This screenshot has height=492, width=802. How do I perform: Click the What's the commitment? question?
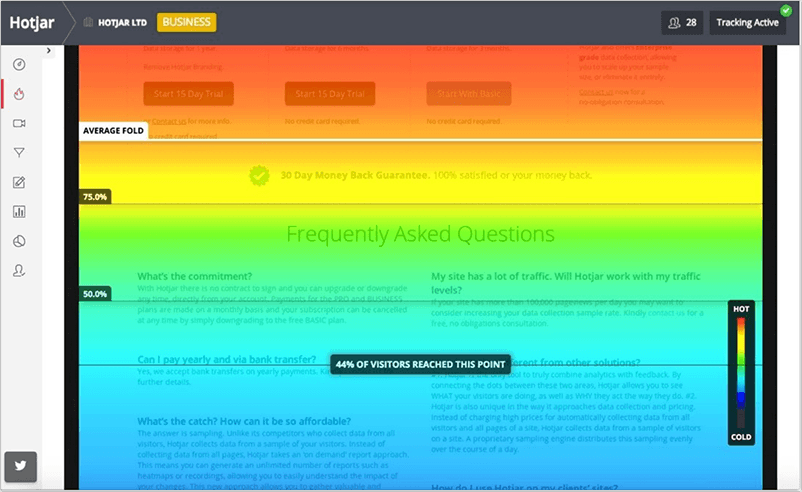tap(194, 276)
